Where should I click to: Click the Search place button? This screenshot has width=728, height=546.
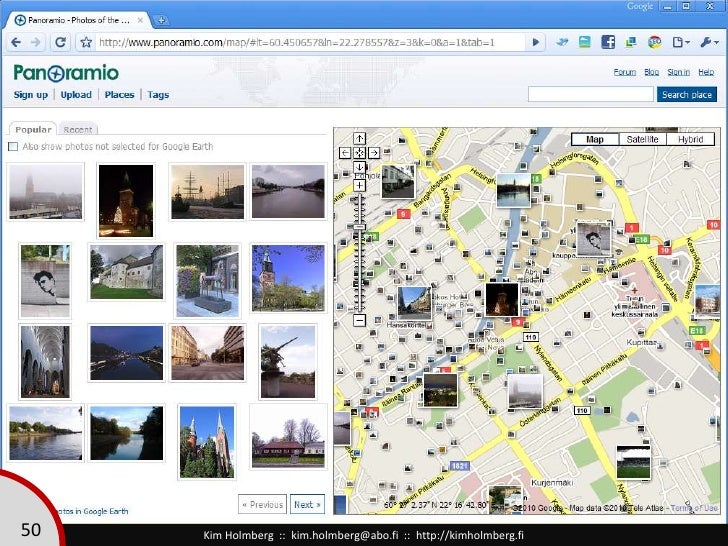point(686,95)
